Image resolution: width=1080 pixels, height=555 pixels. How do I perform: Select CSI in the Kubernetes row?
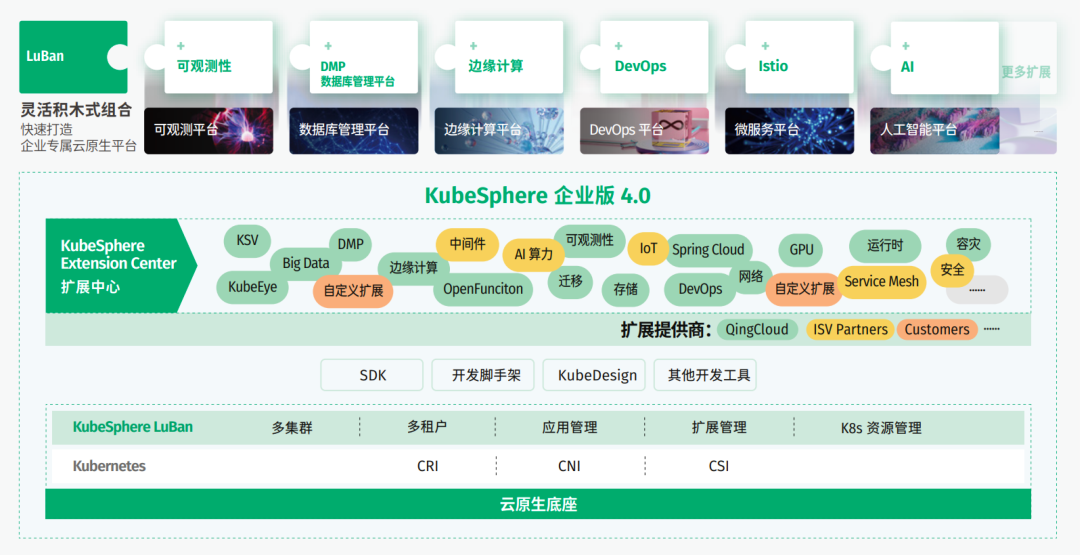point(718,466)
